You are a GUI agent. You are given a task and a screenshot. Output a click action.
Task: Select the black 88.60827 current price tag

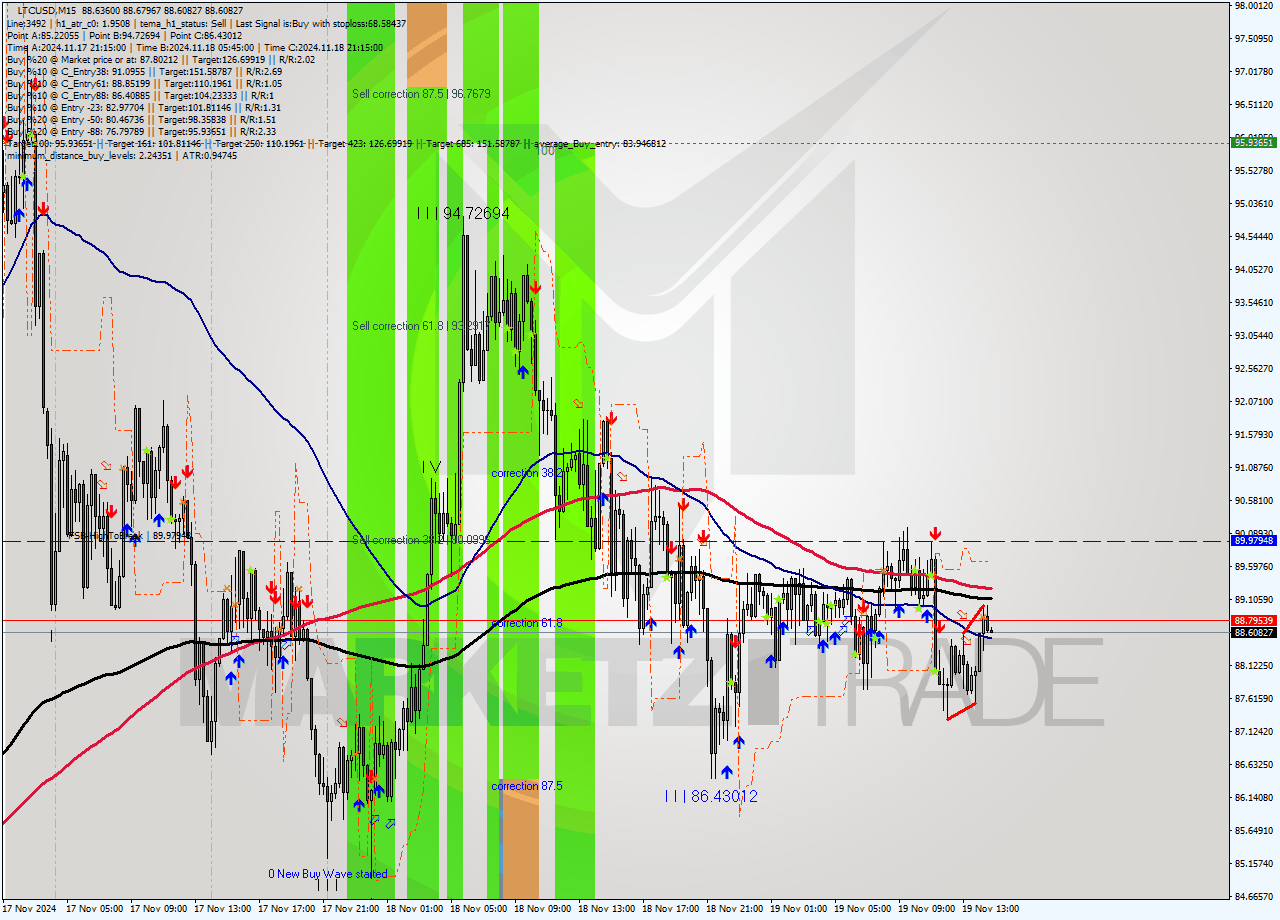pos(1253,632)
